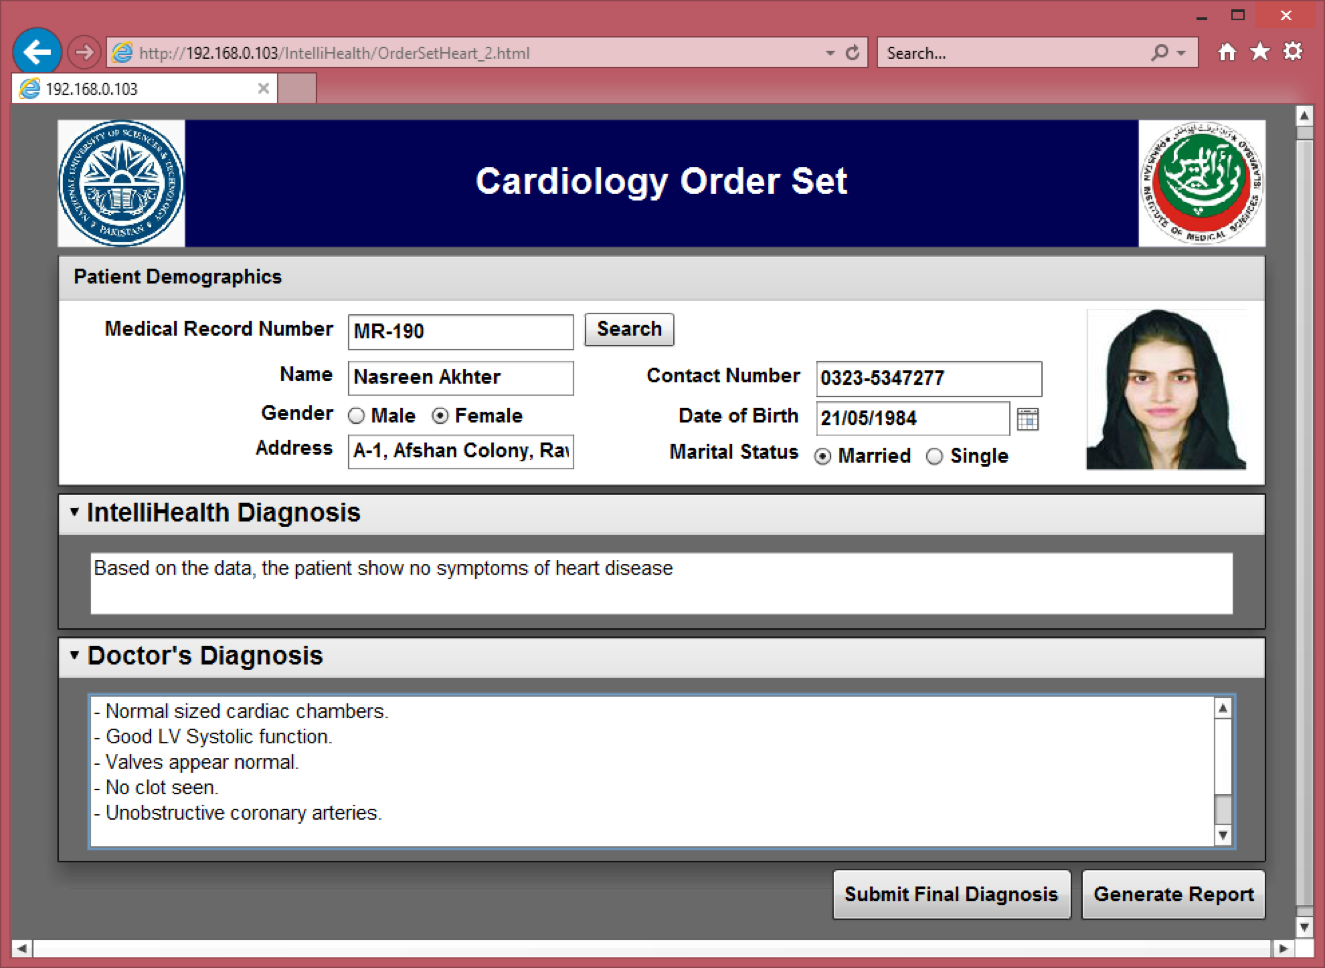
Task: Refresh the page with reload icon
Action: [x=852, y=53]
